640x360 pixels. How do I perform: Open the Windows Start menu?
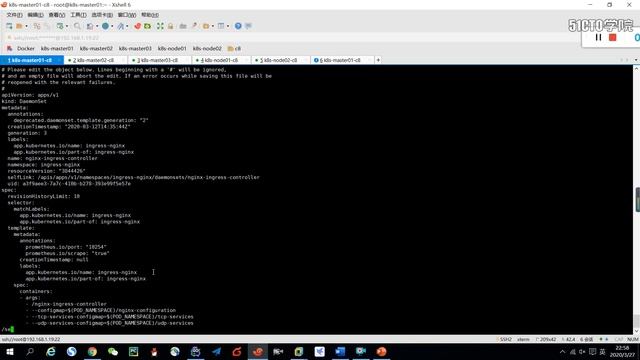click(9, 351)
